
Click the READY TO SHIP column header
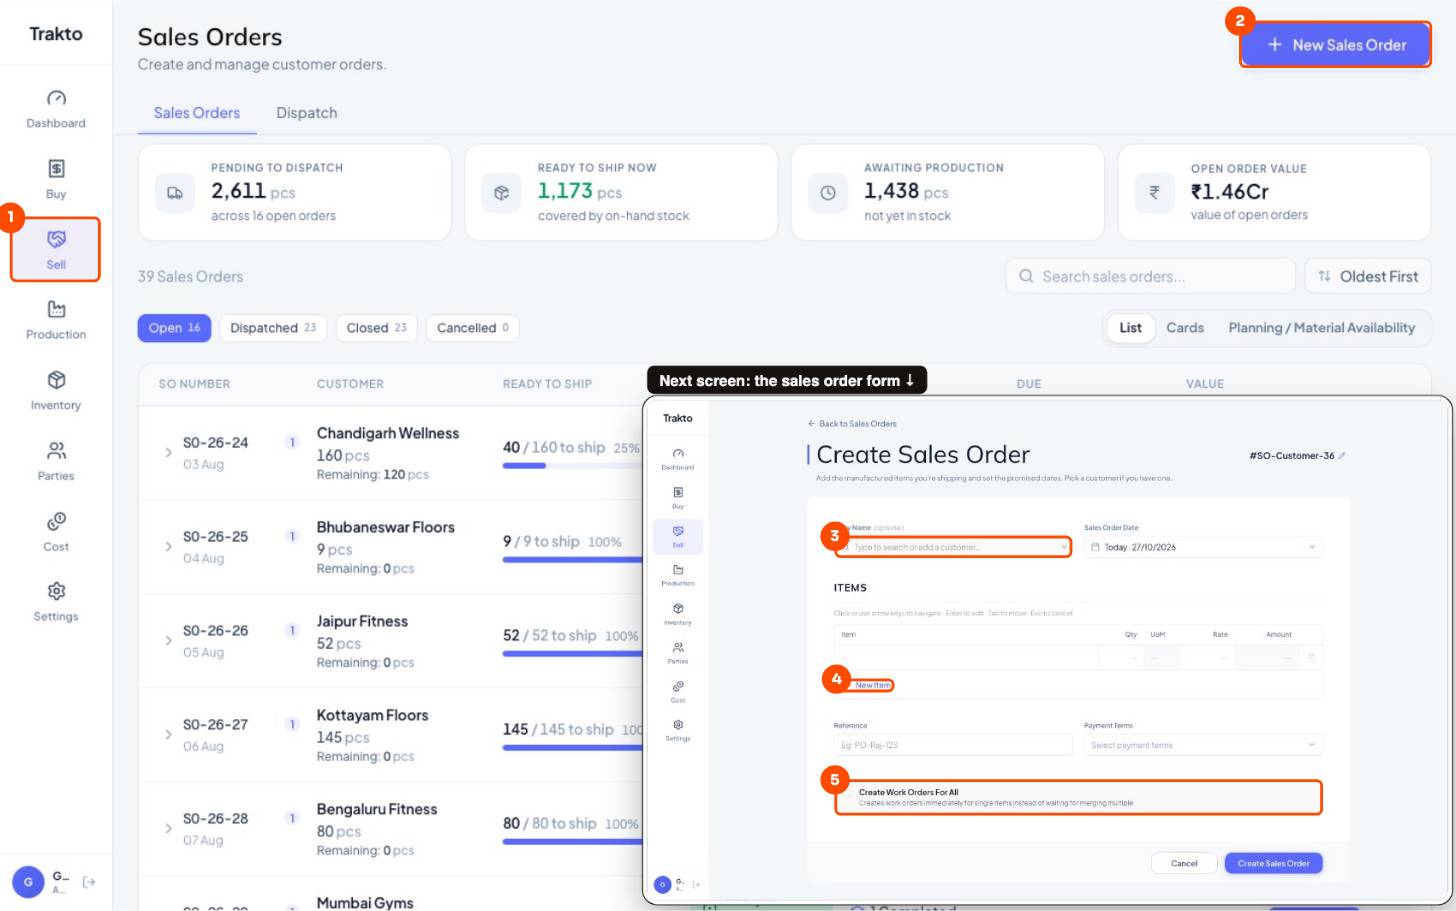click(547, 384)
